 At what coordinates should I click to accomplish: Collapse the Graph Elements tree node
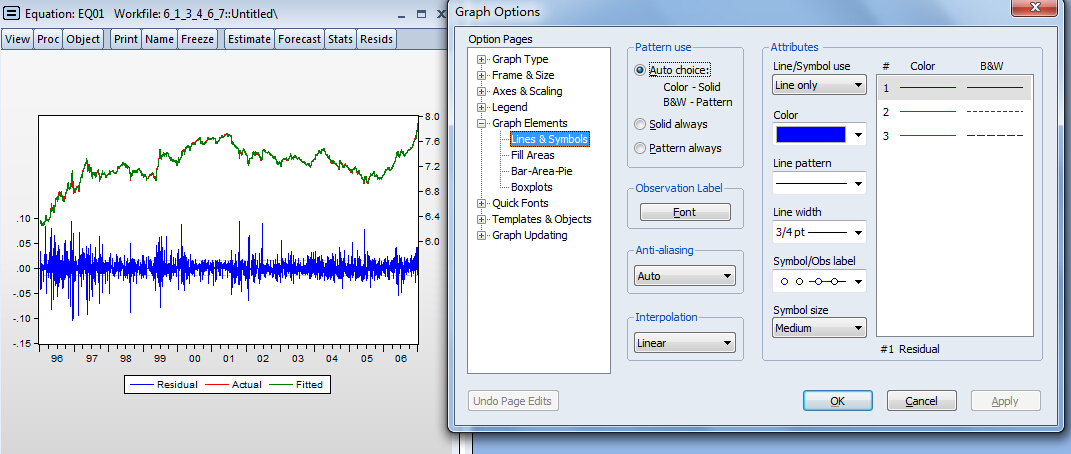pos(482,123)
